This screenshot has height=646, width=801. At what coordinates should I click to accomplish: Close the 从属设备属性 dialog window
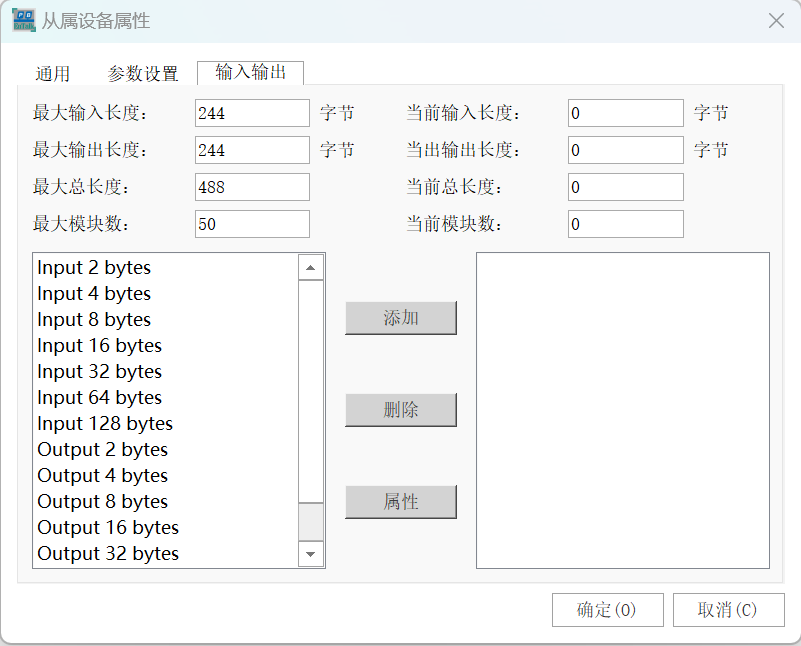(x=775, y=21)
